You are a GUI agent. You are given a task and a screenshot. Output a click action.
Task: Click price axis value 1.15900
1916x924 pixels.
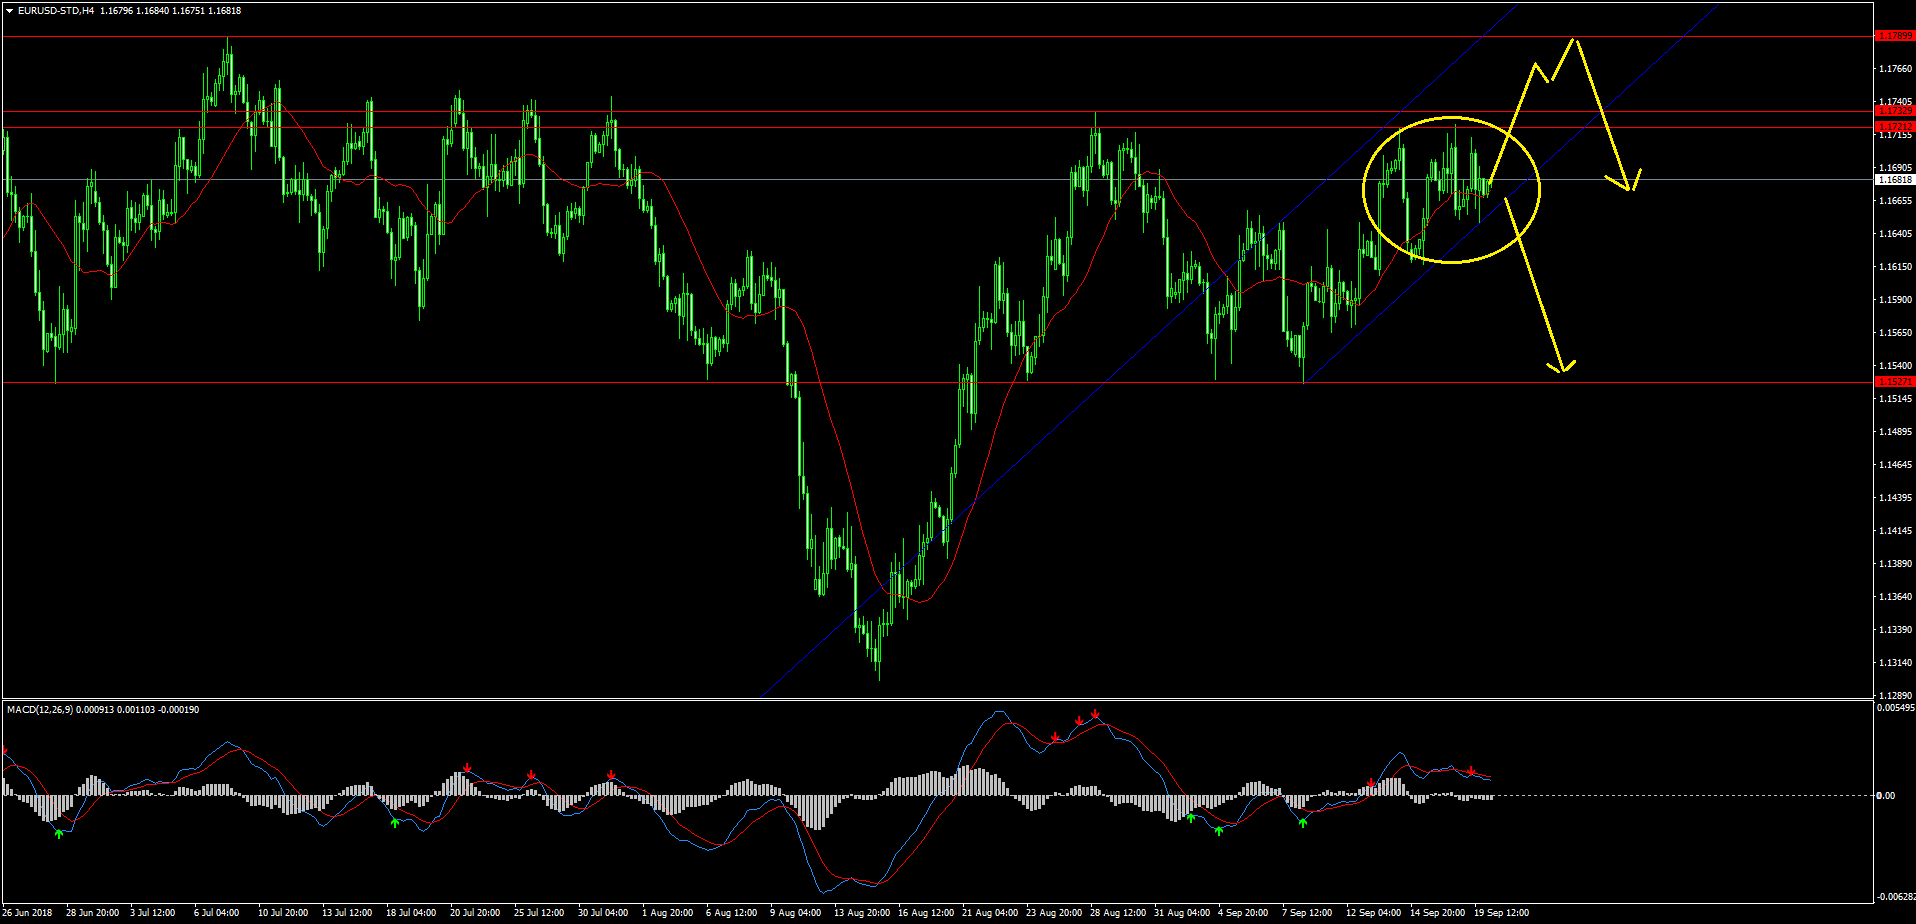(1896, 300)
